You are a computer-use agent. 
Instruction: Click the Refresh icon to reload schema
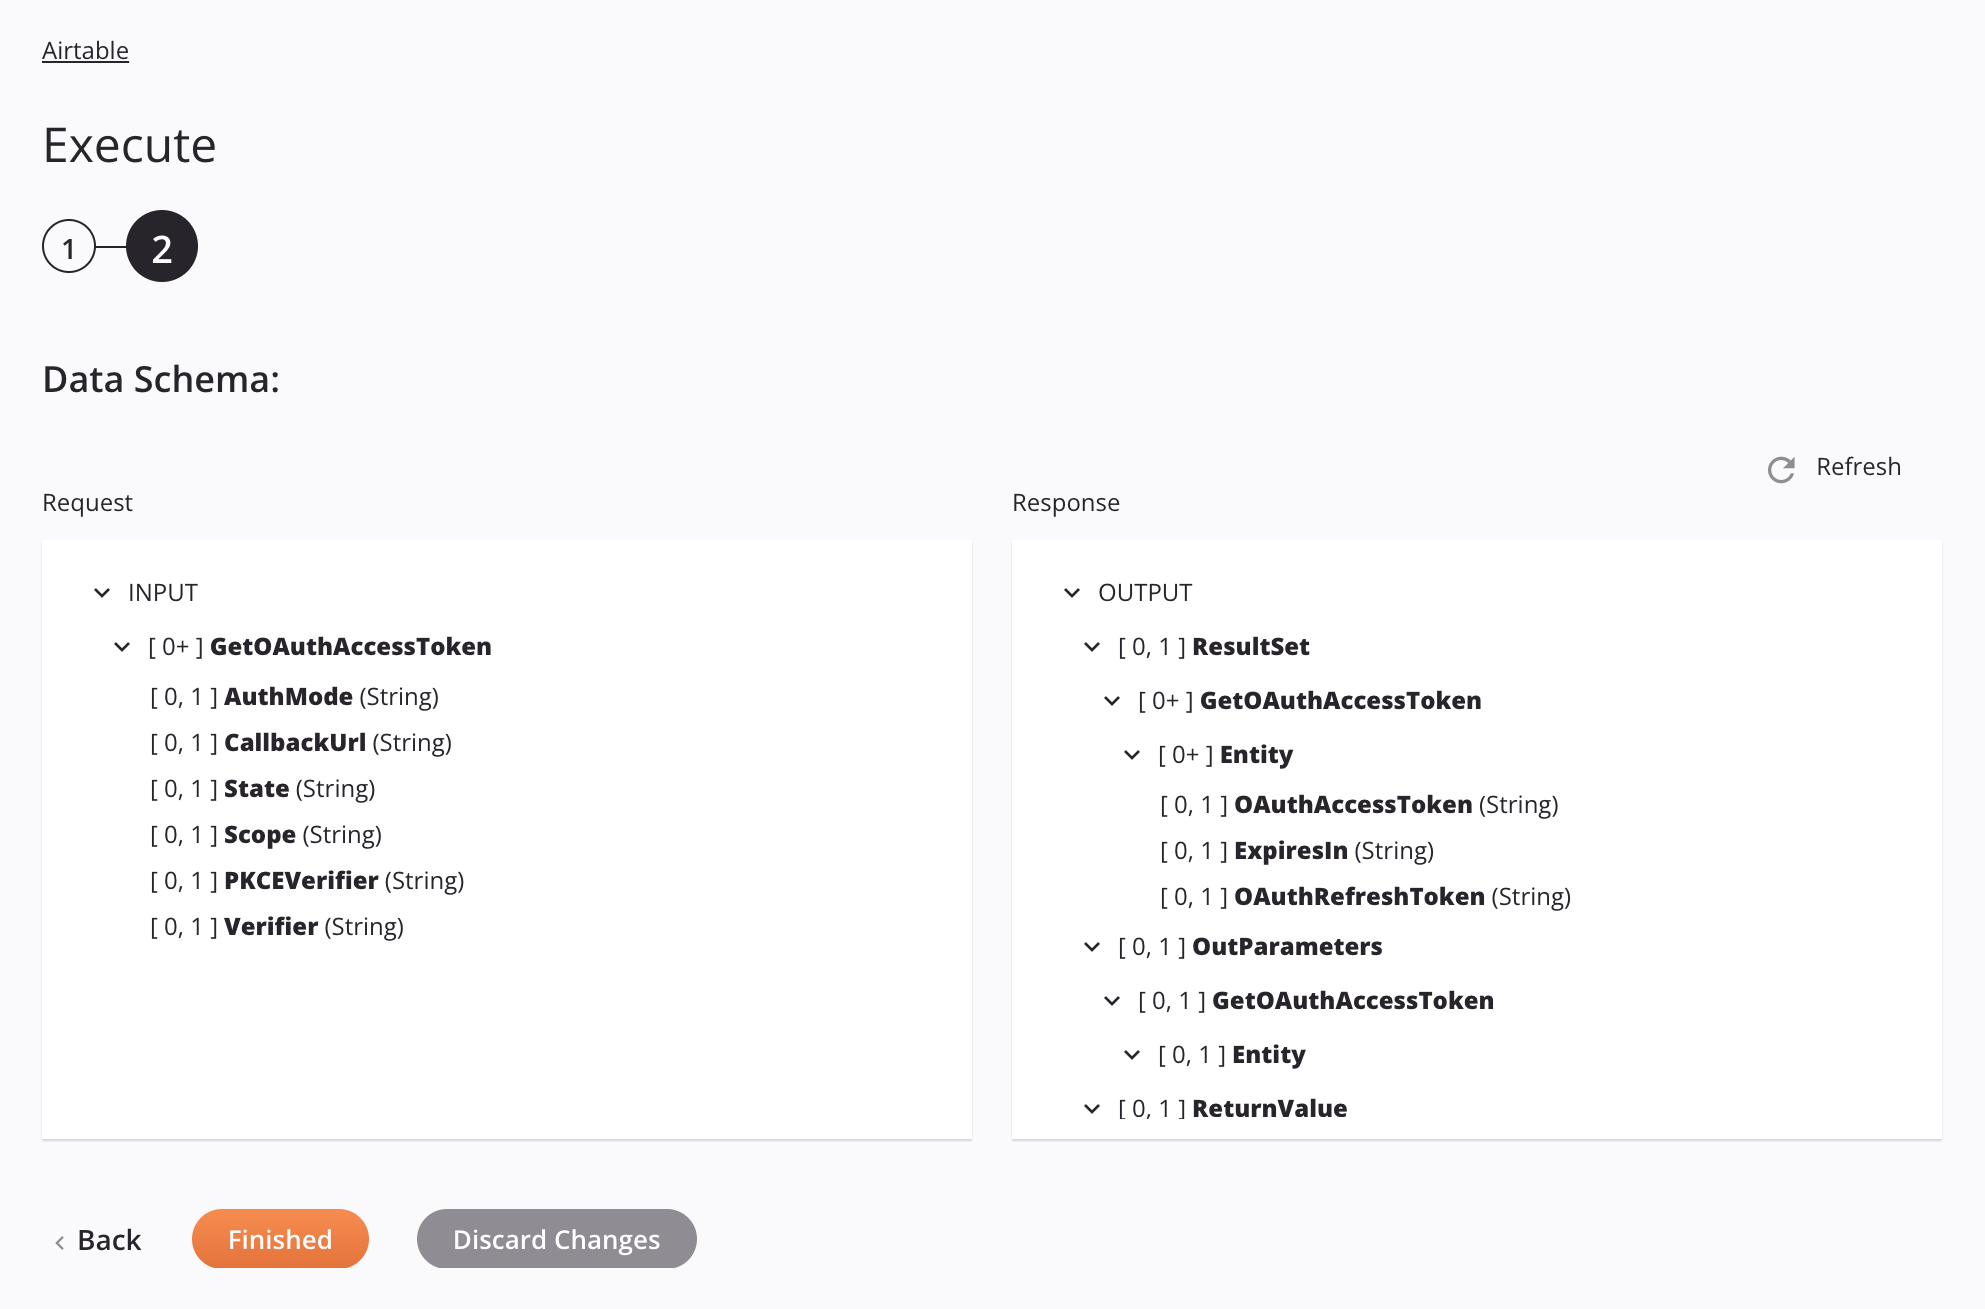click(1782, 468)
